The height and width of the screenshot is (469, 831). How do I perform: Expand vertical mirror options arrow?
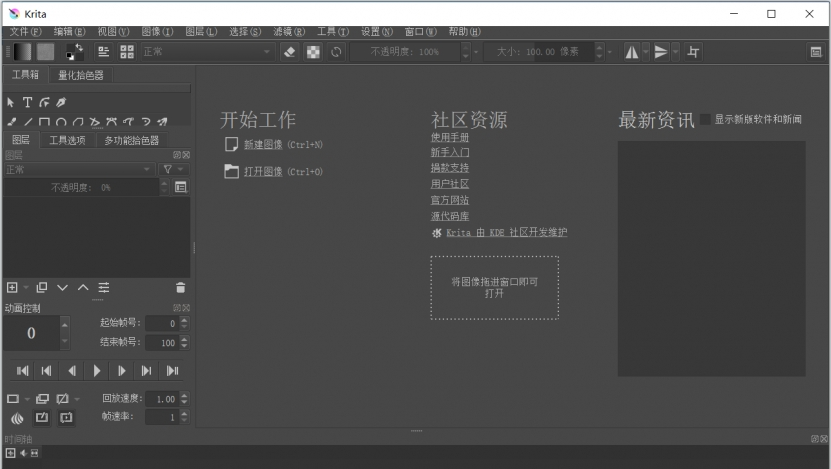coord(675,52)
